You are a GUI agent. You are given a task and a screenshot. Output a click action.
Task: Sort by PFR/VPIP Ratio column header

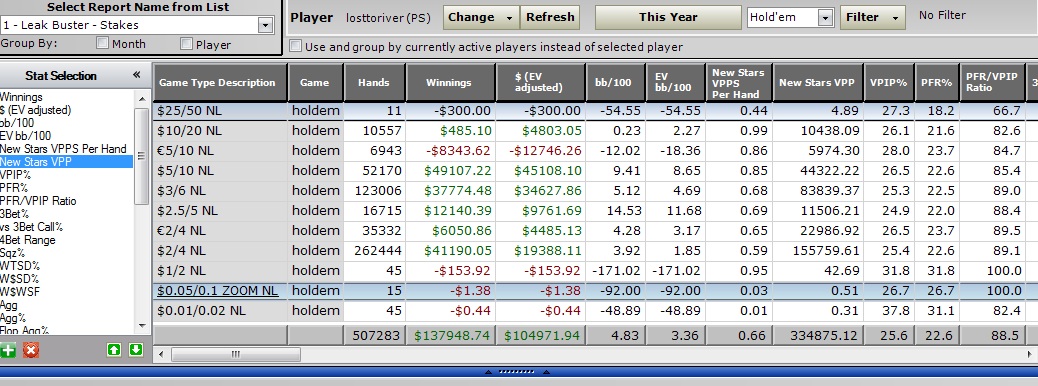pos(991,83)
